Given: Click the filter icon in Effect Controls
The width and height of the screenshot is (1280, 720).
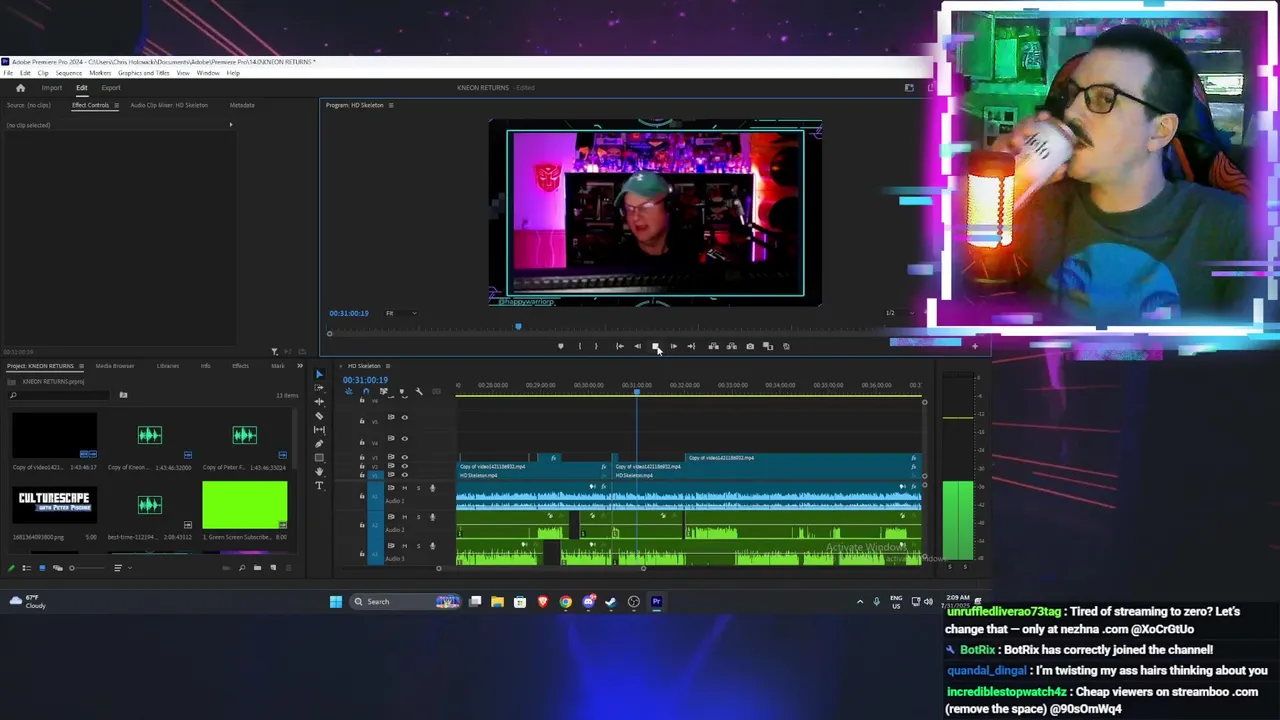Looking at the screenshot, I should [274, 352].
